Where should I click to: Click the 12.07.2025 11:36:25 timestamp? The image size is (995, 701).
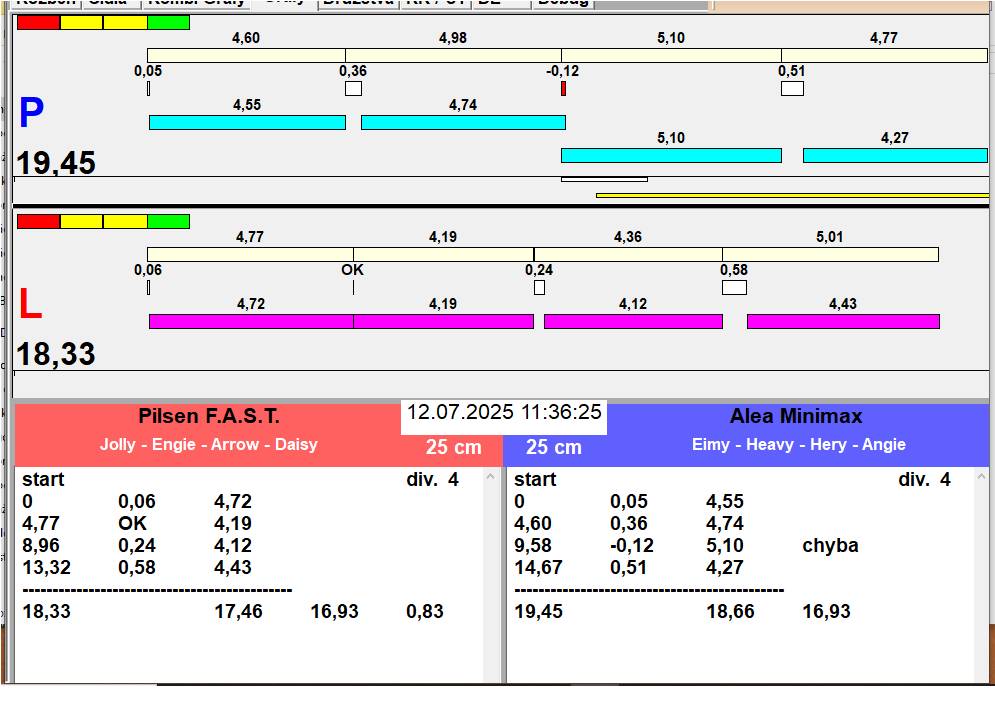coord(504,412)
